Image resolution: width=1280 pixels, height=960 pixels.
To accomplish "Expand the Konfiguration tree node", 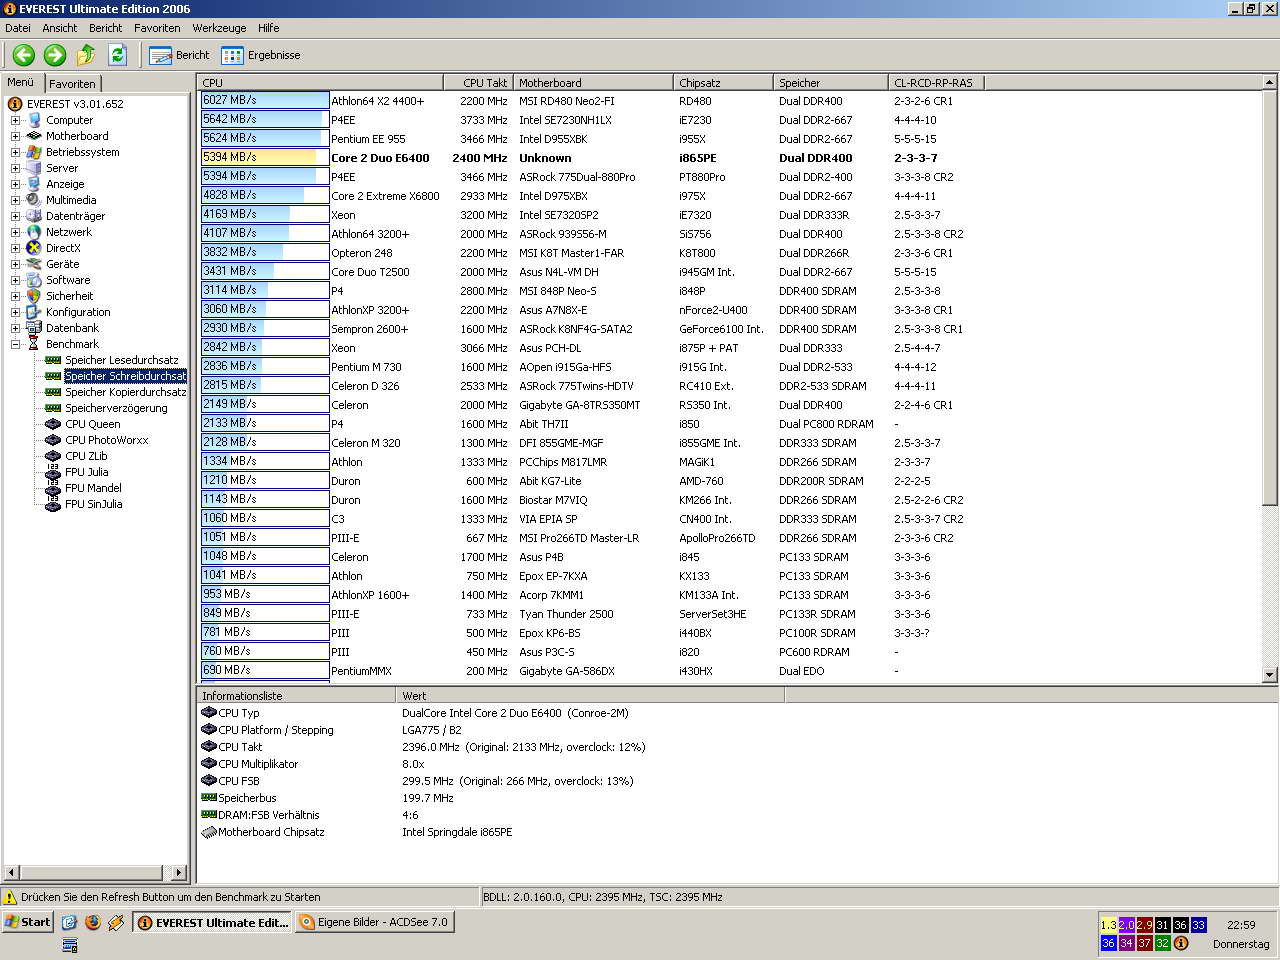I will (x=15, y=312).
